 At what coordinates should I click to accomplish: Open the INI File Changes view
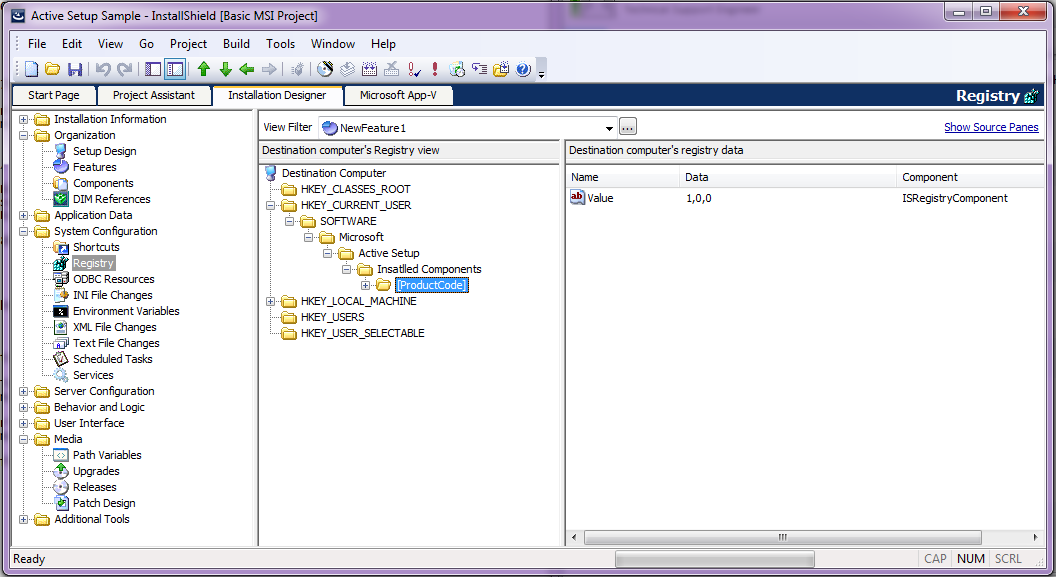pyautogui.click(x=112, y=296)
